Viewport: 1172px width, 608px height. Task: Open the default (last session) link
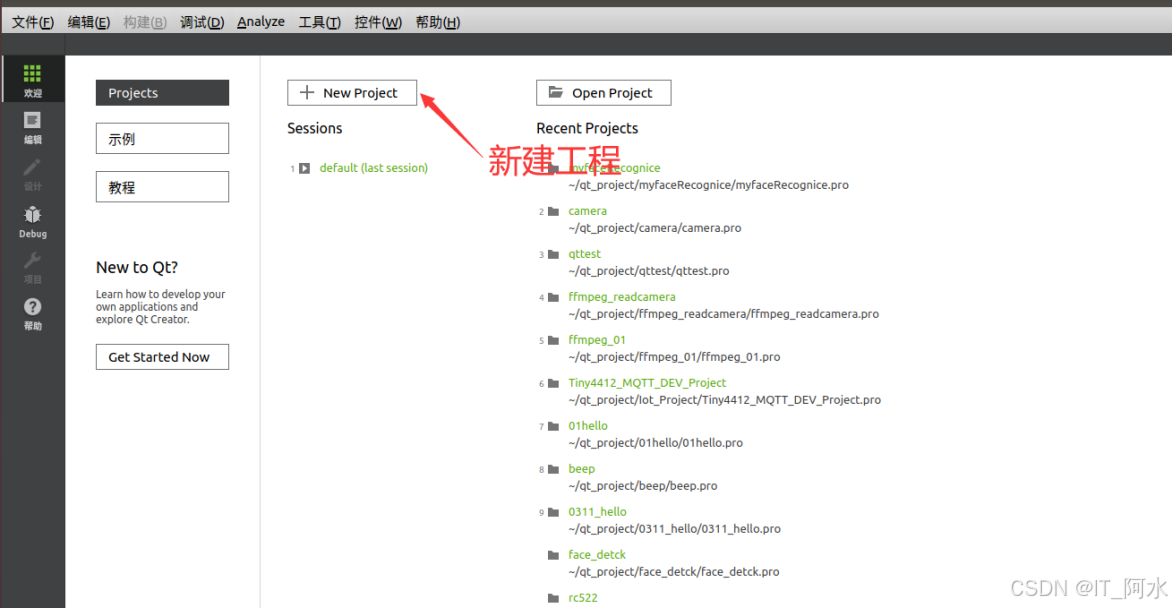click(374, 168)
